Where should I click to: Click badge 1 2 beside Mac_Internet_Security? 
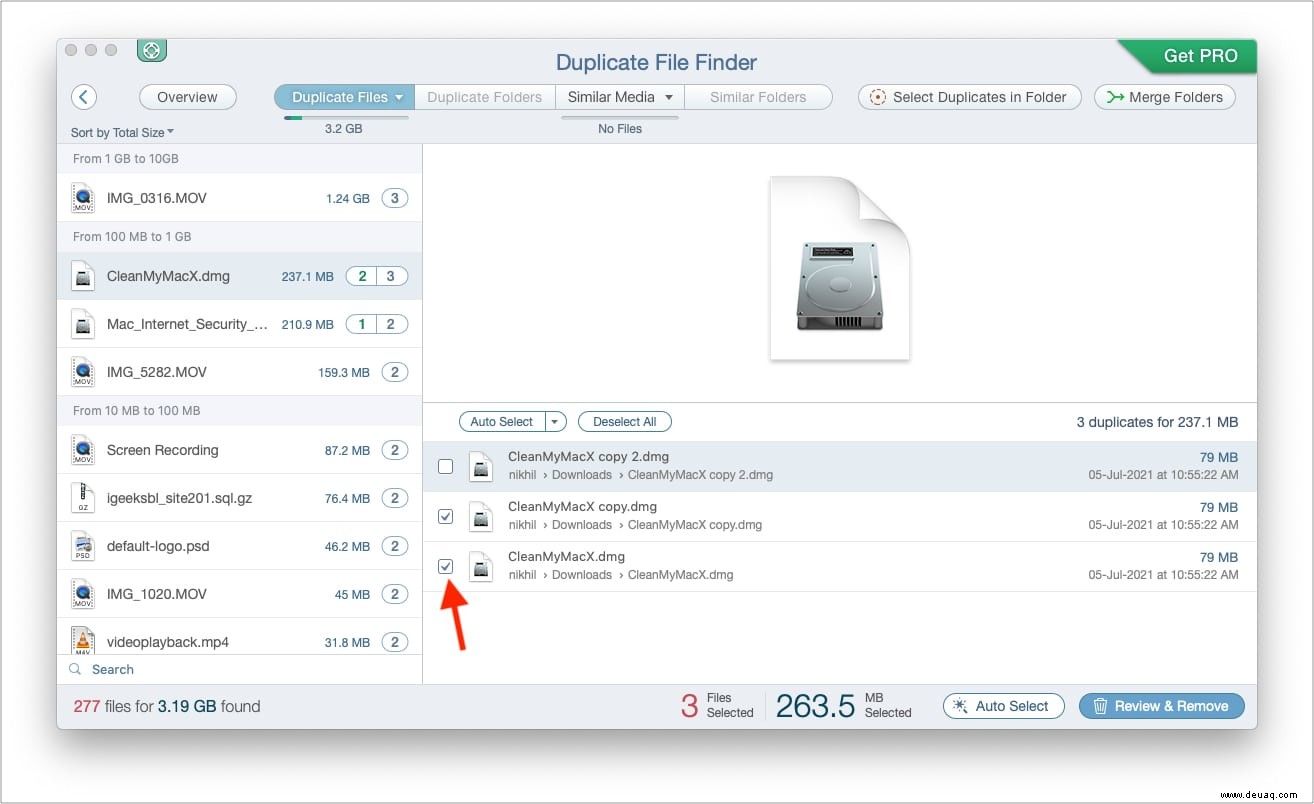coord(377,324)
